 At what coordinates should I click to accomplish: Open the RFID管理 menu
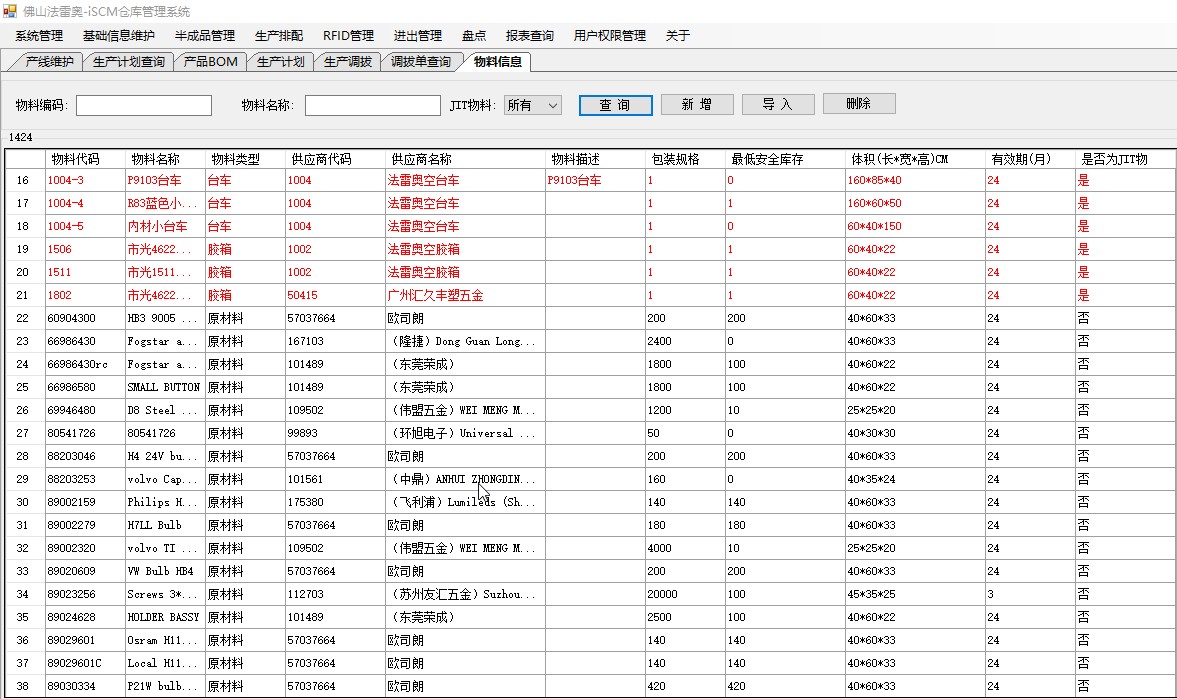tap(348, 35)
